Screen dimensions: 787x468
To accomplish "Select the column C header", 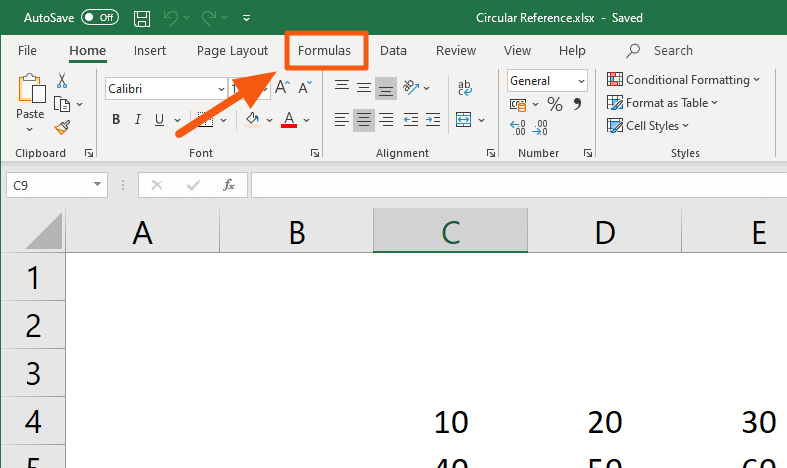I will 450,233.
